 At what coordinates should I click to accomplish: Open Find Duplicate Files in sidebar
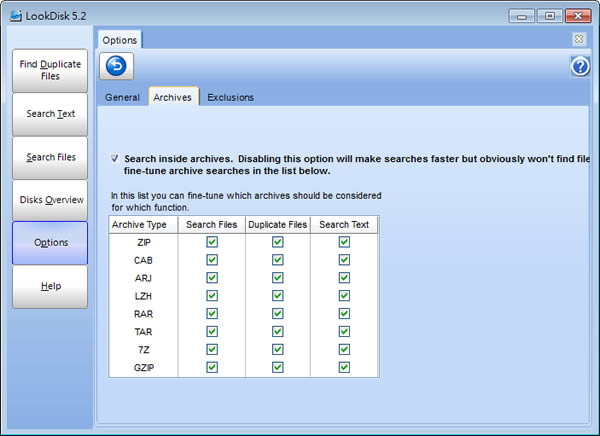[x=50, y=70]
